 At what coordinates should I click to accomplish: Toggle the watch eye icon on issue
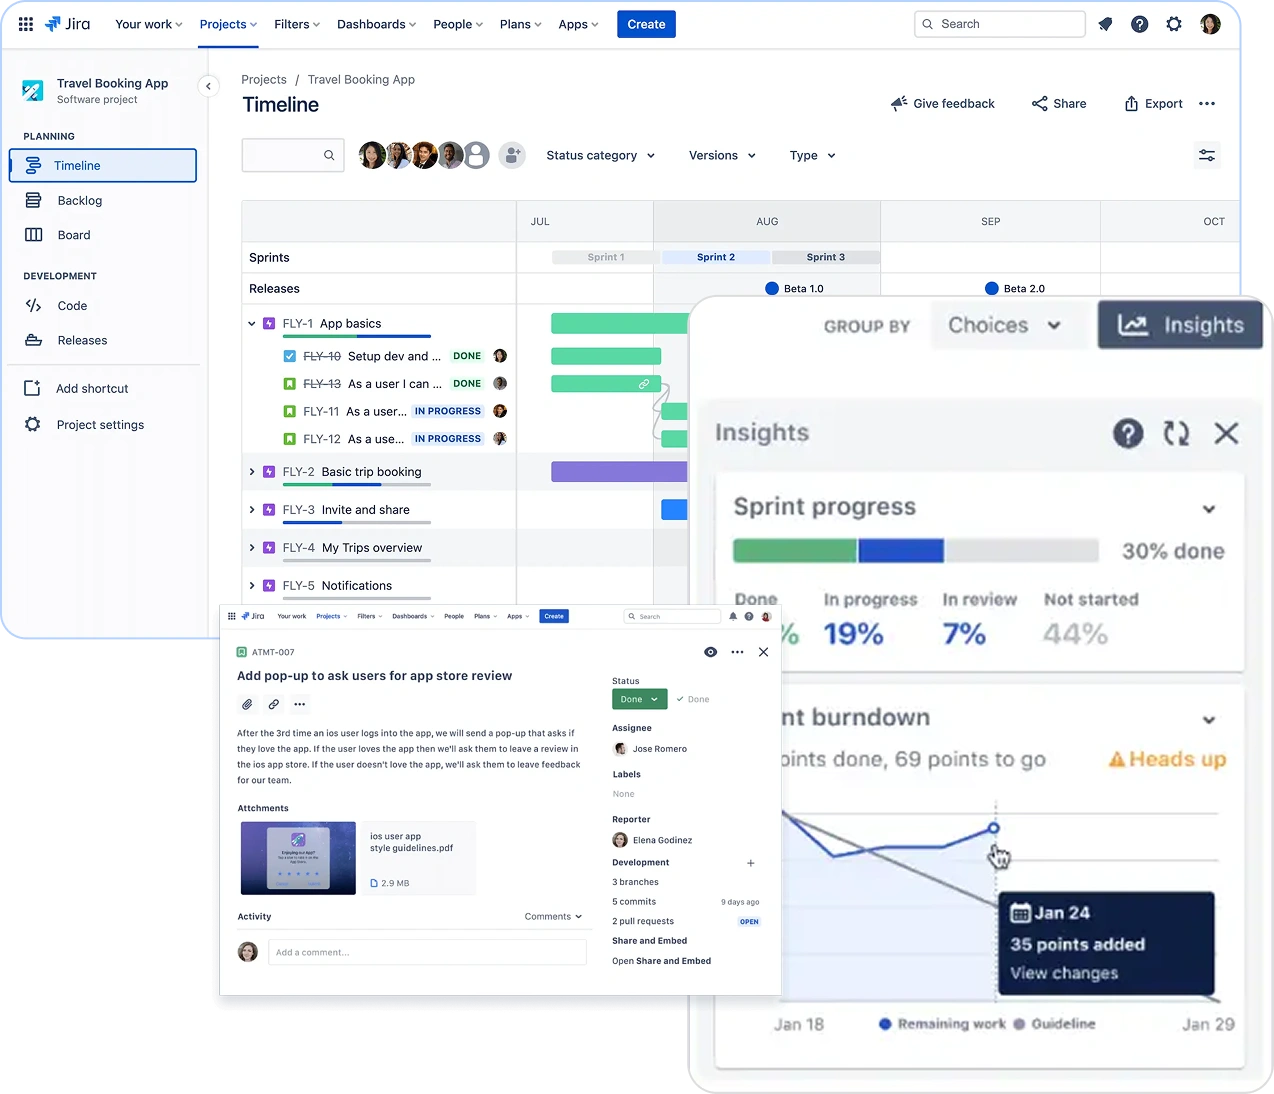click(x=710, y=652)
